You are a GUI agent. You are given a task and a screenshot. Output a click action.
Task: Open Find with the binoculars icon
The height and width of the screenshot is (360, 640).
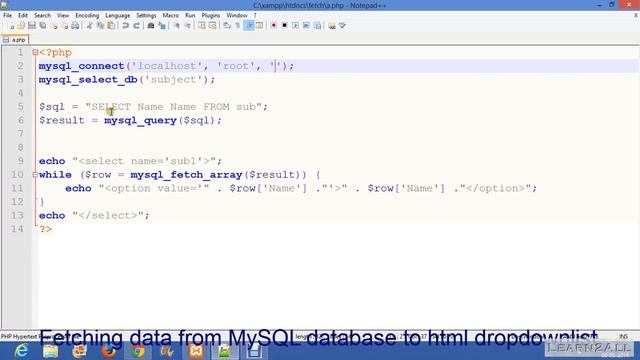151,26
